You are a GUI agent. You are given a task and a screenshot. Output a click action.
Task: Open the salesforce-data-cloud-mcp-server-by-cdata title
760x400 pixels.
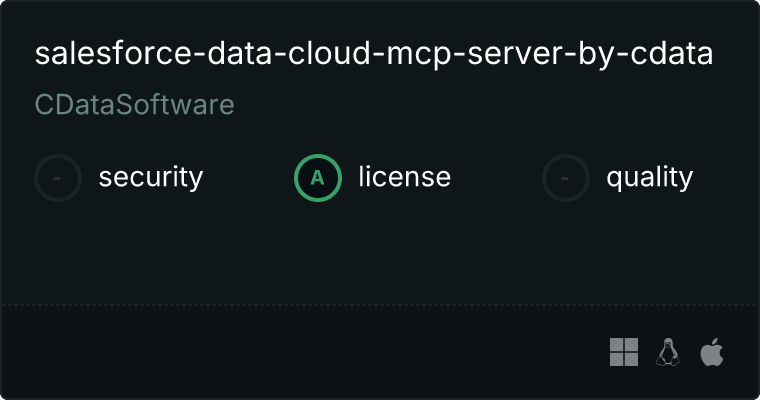[374, 54]
